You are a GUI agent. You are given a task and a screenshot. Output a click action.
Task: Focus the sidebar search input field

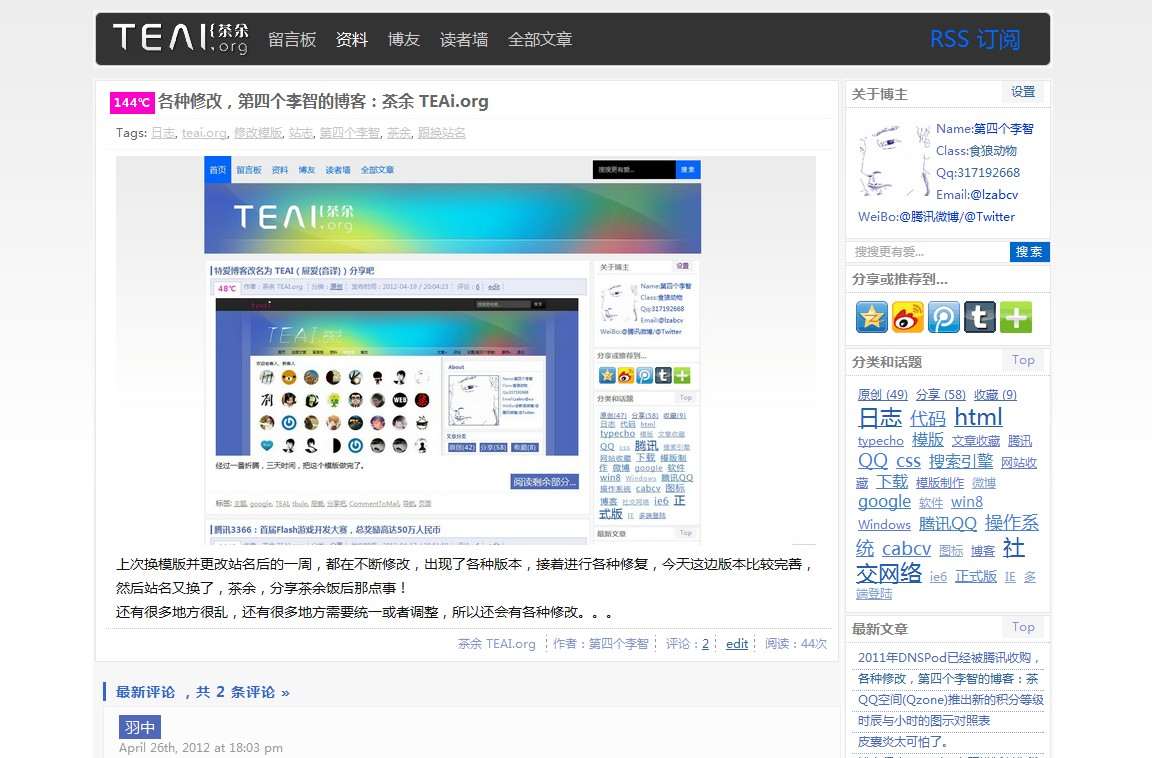coord(928,252)
